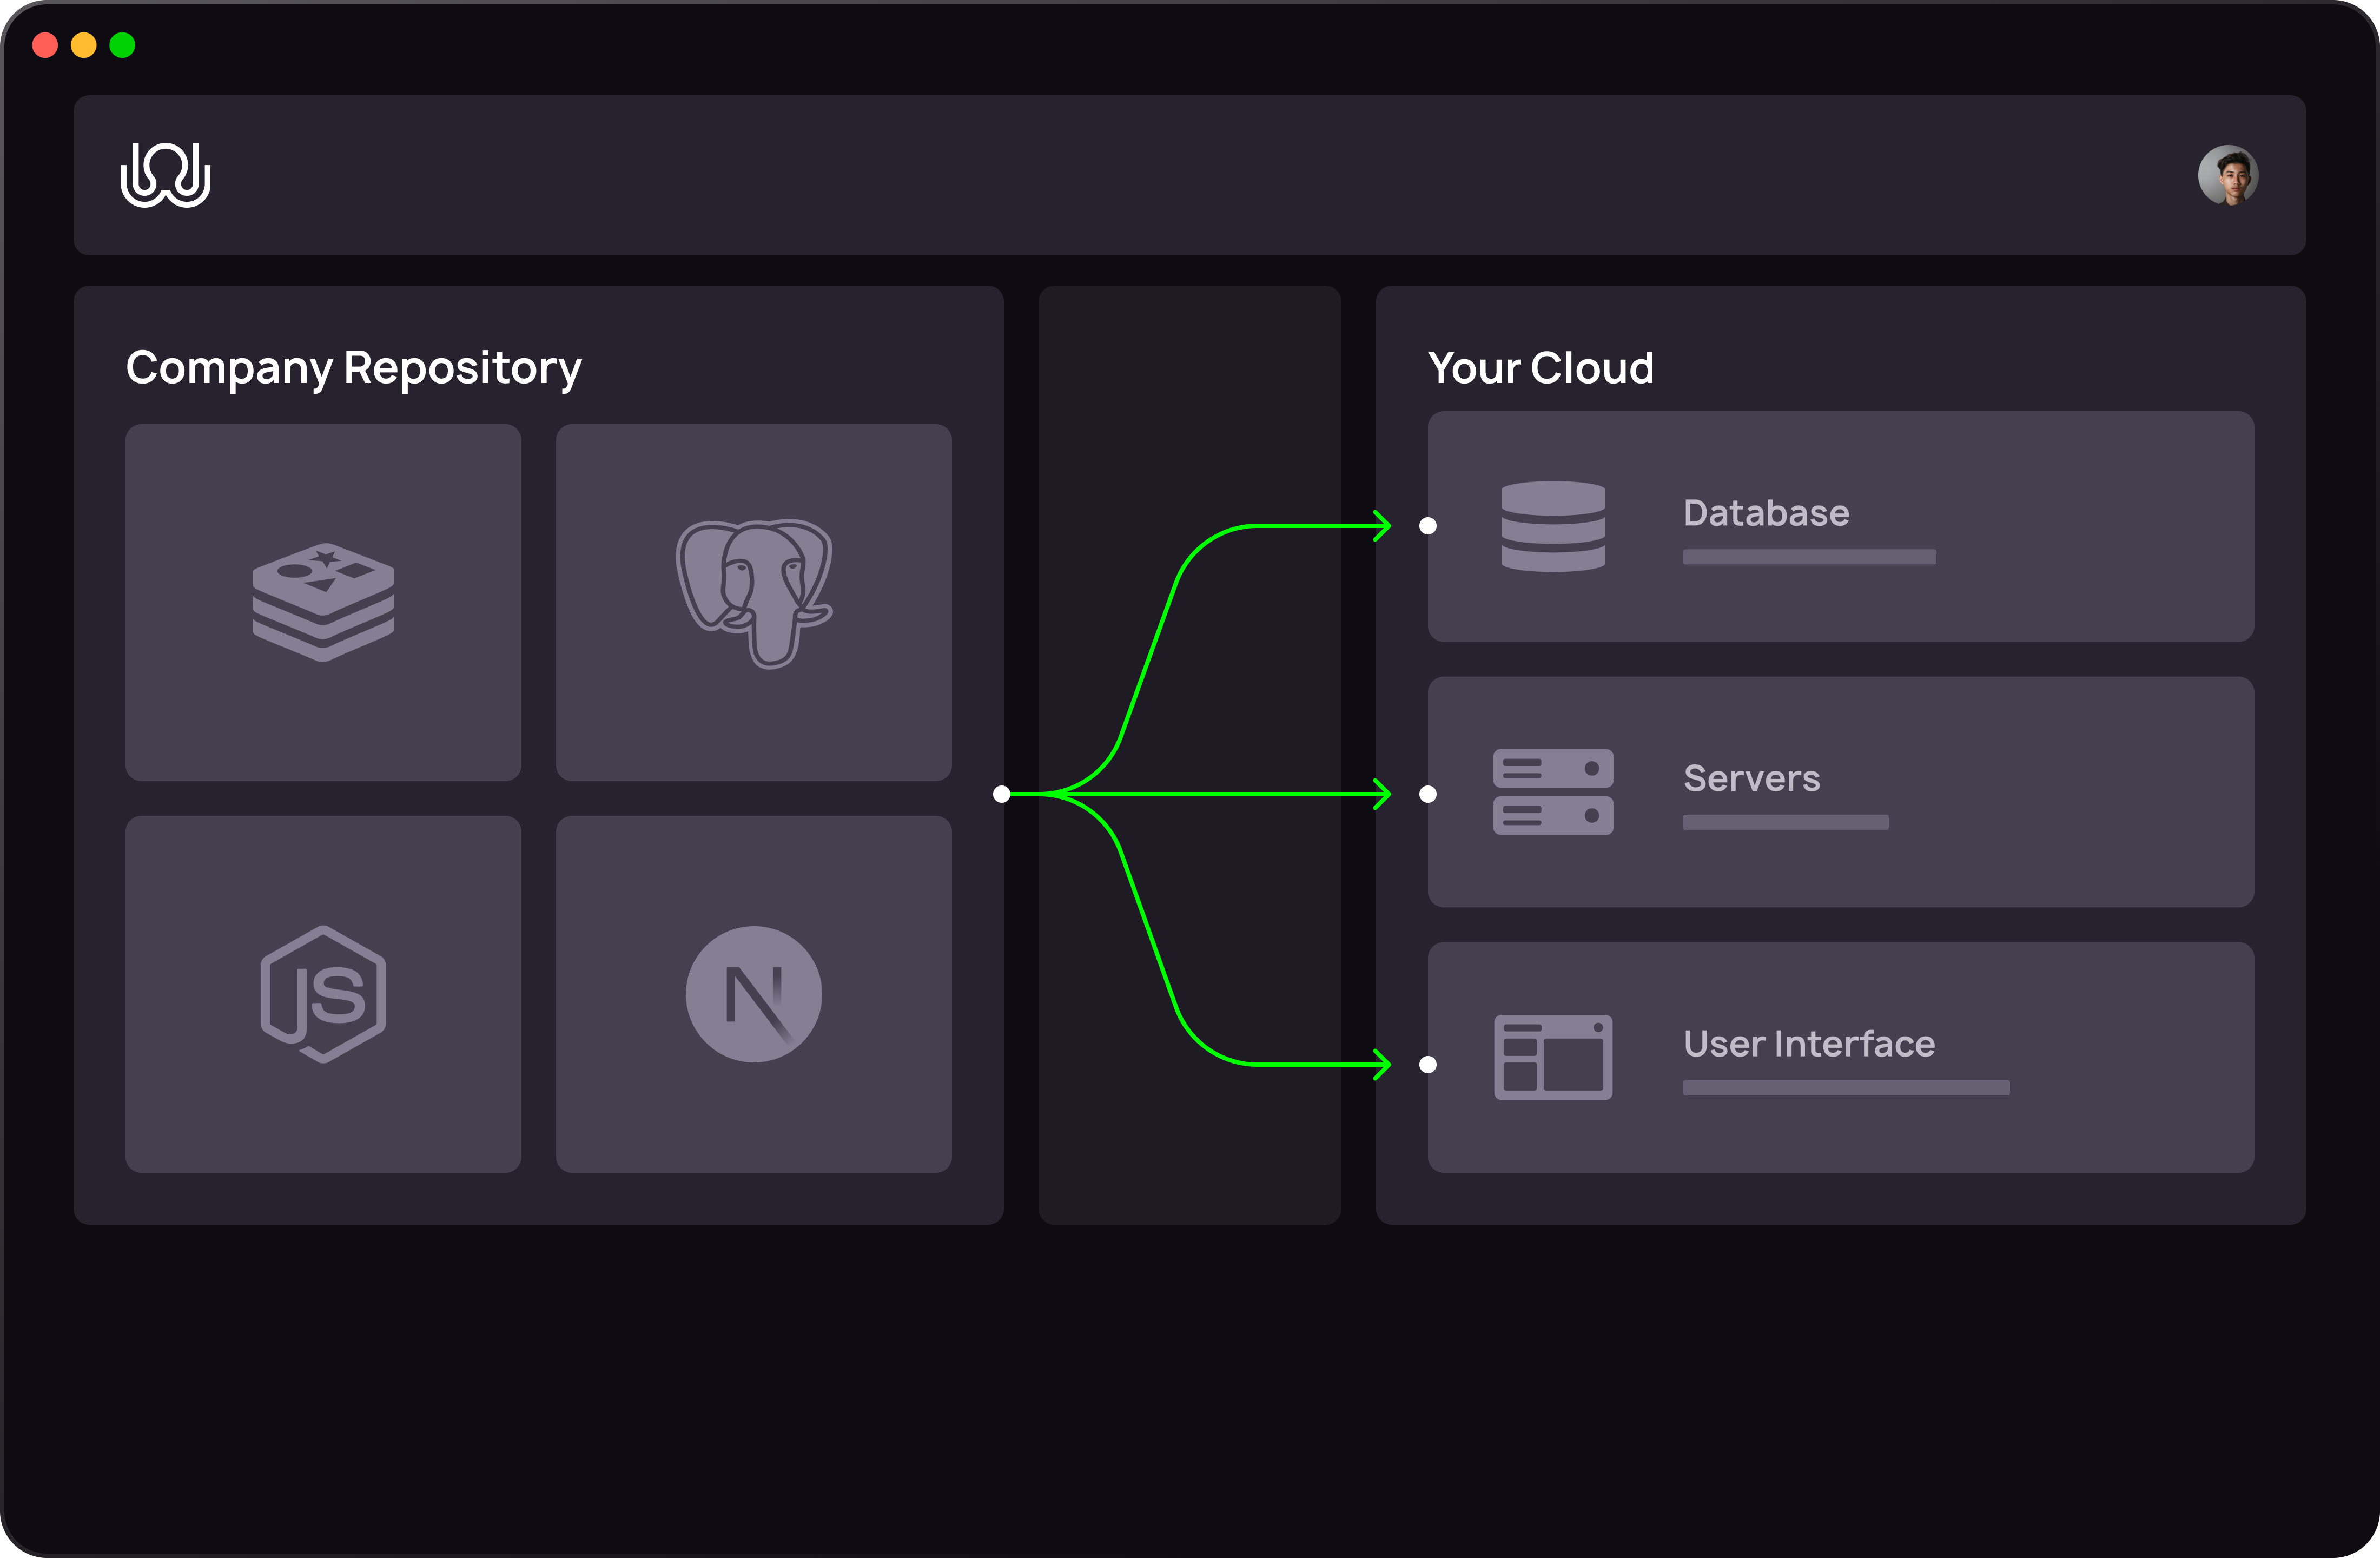
Task: Click the Database input connector dot
Action: [1428, 526]
